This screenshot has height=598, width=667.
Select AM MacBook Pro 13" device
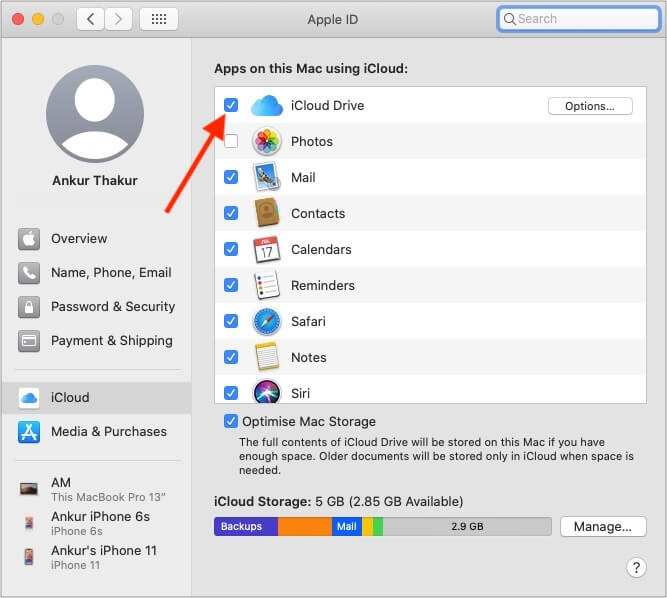point(97,489)
